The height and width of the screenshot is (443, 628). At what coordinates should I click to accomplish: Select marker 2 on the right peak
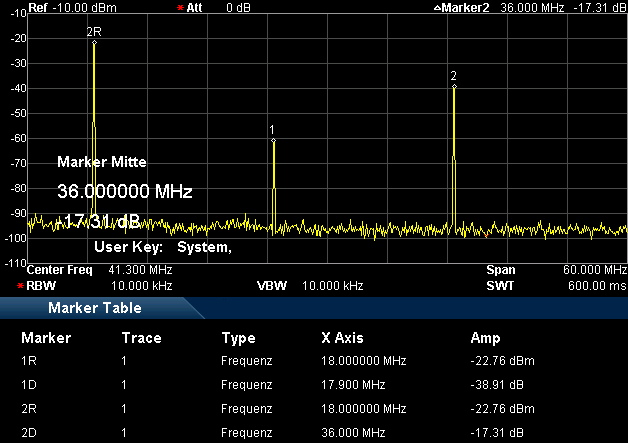click(x=453, y=86)
